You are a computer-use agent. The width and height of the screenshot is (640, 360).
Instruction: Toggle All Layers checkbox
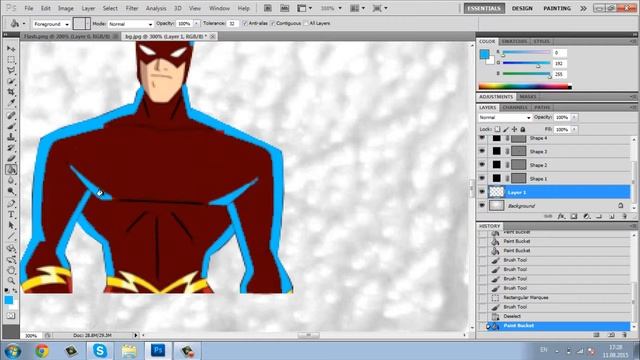pyautogui.click(x=306, y=24)
